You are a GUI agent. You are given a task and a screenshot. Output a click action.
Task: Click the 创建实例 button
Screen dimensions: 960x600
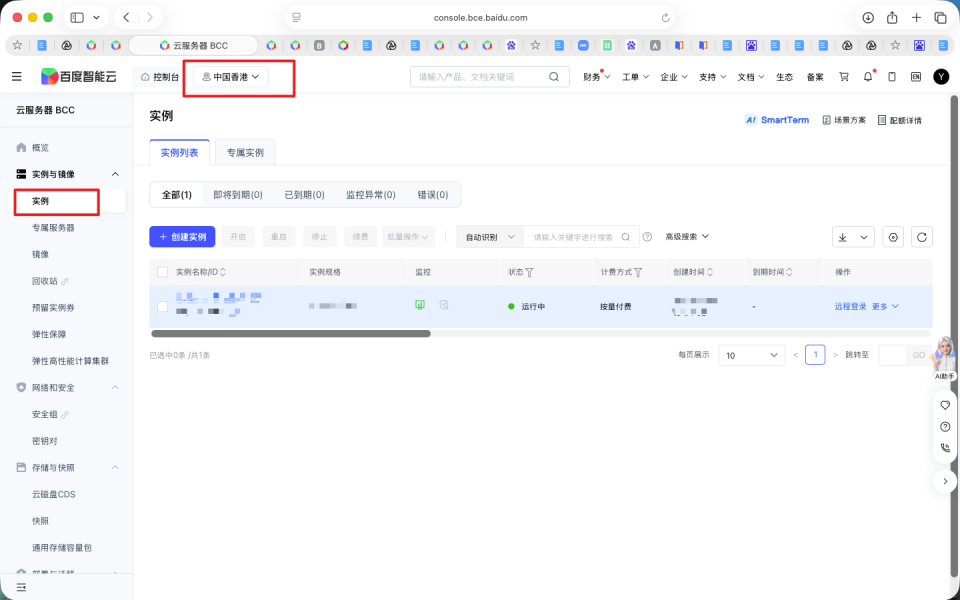coord(182,237)
